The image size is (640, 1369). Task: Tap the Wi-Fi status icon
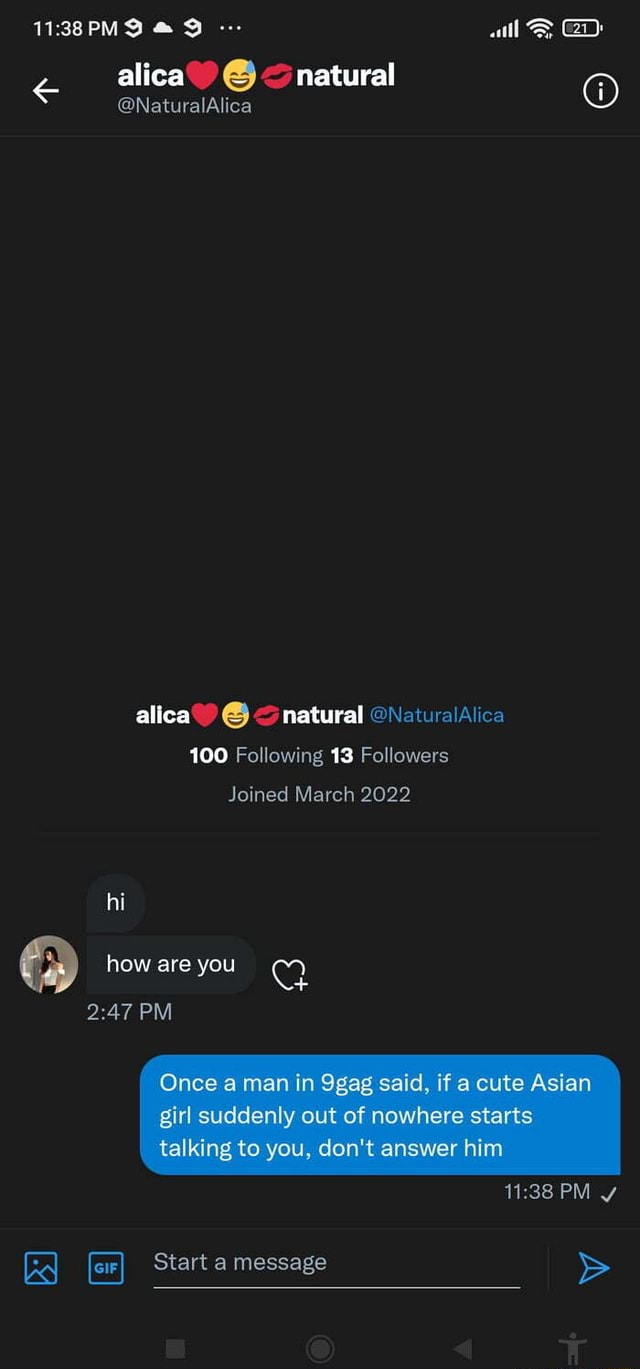(542, 29)
